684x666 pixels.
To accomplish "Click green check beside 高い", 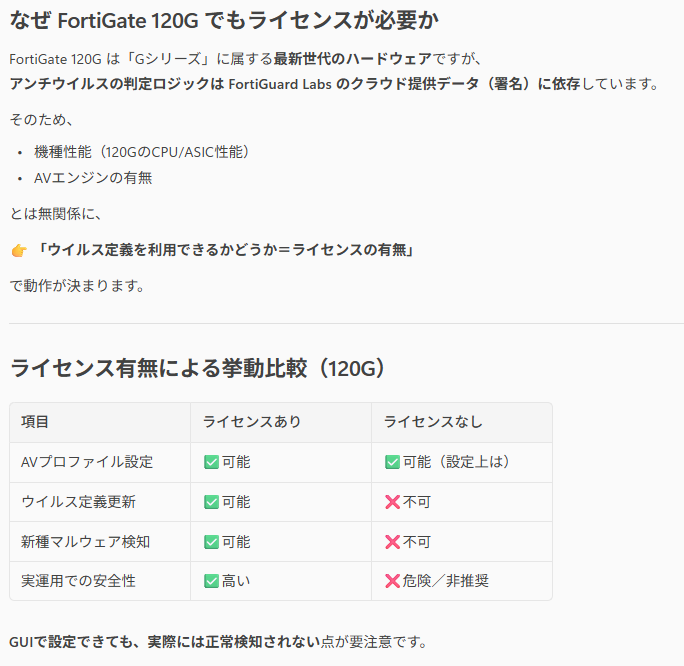I will 211,581.
